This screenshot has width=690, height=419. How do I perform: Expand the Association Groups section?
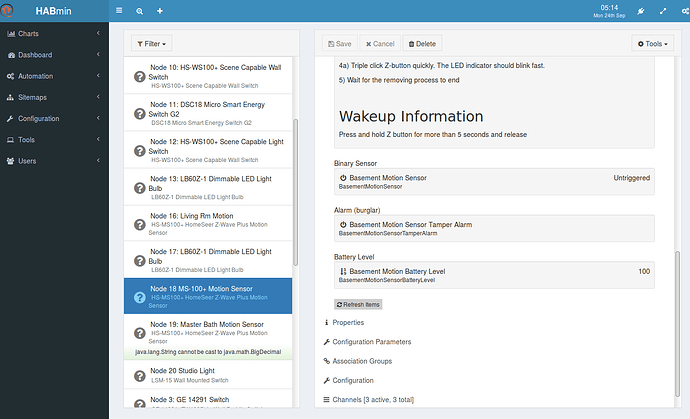(x=362, y=361)
